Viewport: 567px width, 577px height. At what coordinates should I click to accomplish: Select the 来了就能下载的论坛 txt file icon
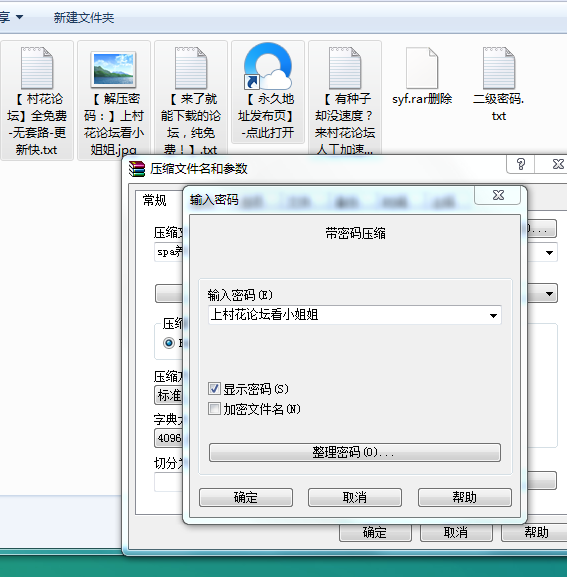(191, 68)
